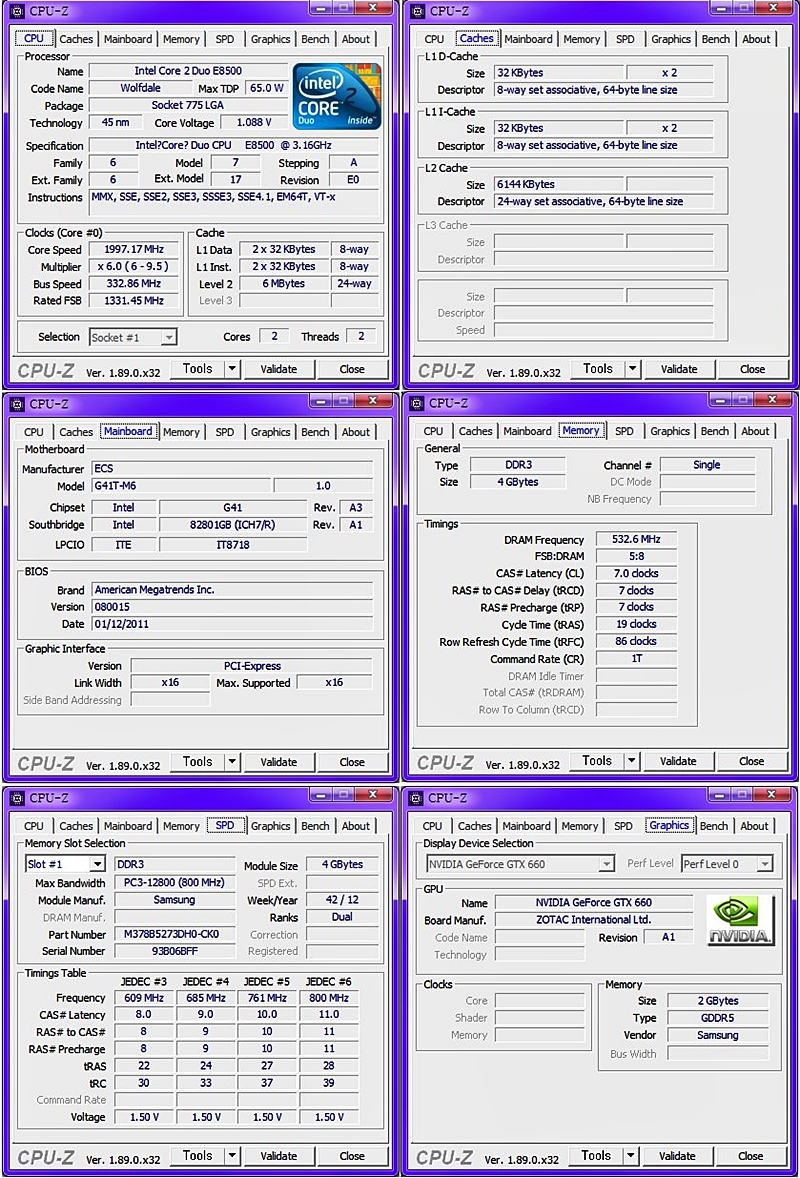
Task: Click the Core Voltage 1.088 V value
Action: coord(254,122)
